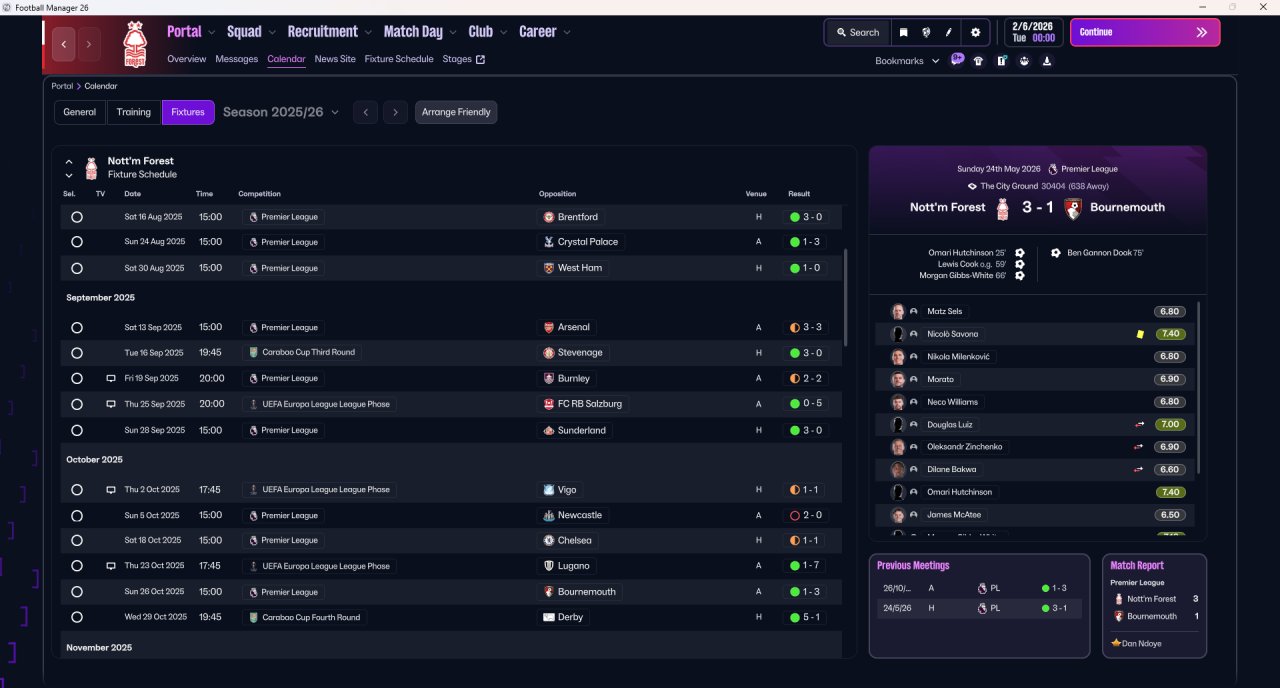Select the West Ham fixture radio button

point(77,268)
